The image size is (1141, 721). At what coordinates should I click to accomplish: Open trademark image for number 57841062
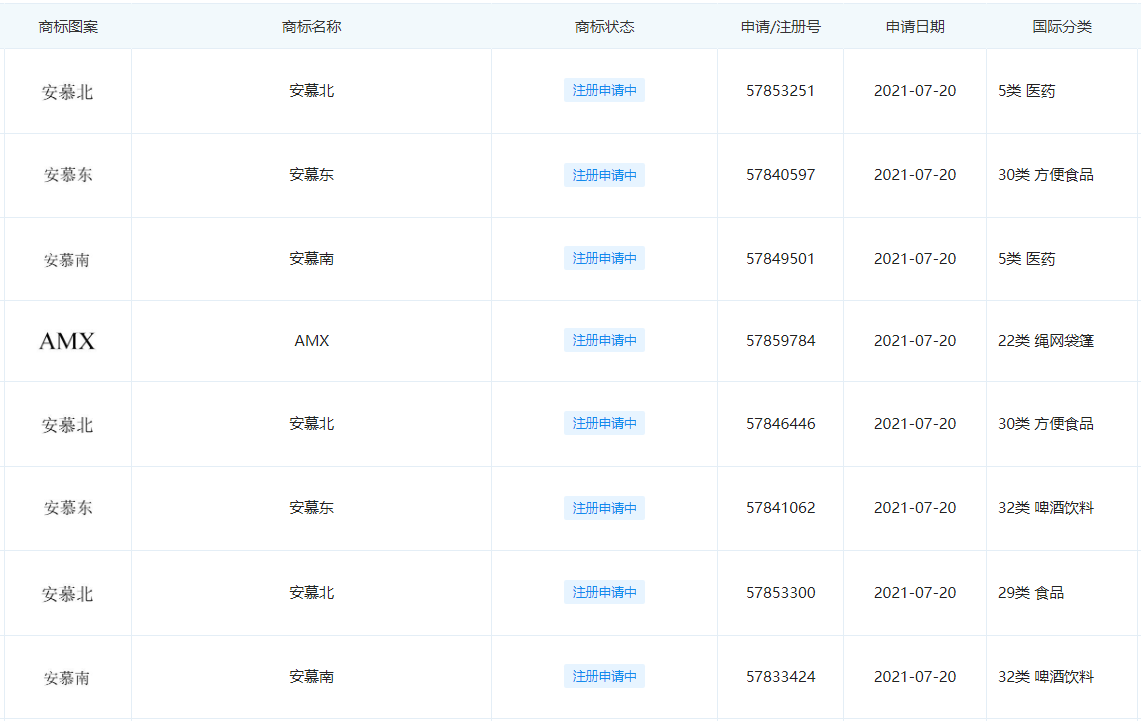click(x=68, y=508)
